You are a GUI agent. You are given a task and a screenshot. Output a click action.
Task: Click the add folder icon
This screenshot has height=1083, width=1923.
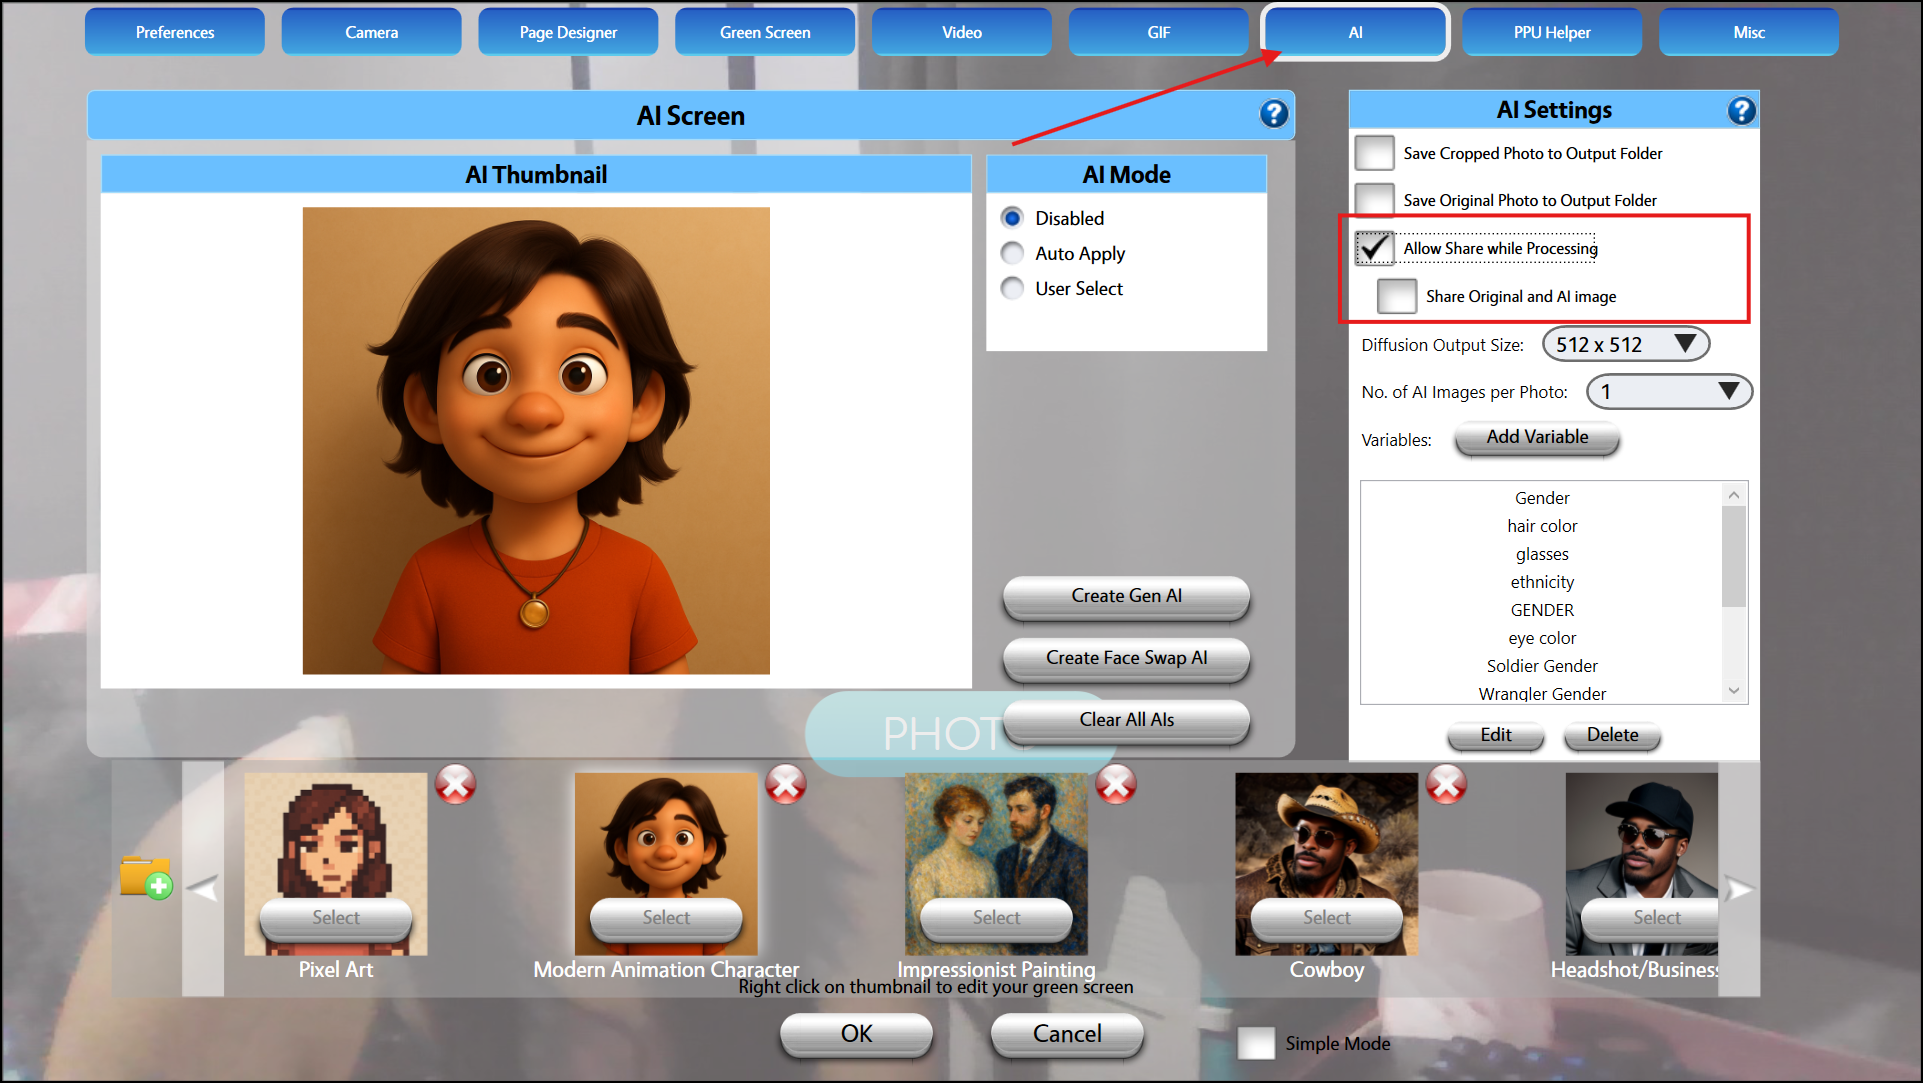pos(145,878)
